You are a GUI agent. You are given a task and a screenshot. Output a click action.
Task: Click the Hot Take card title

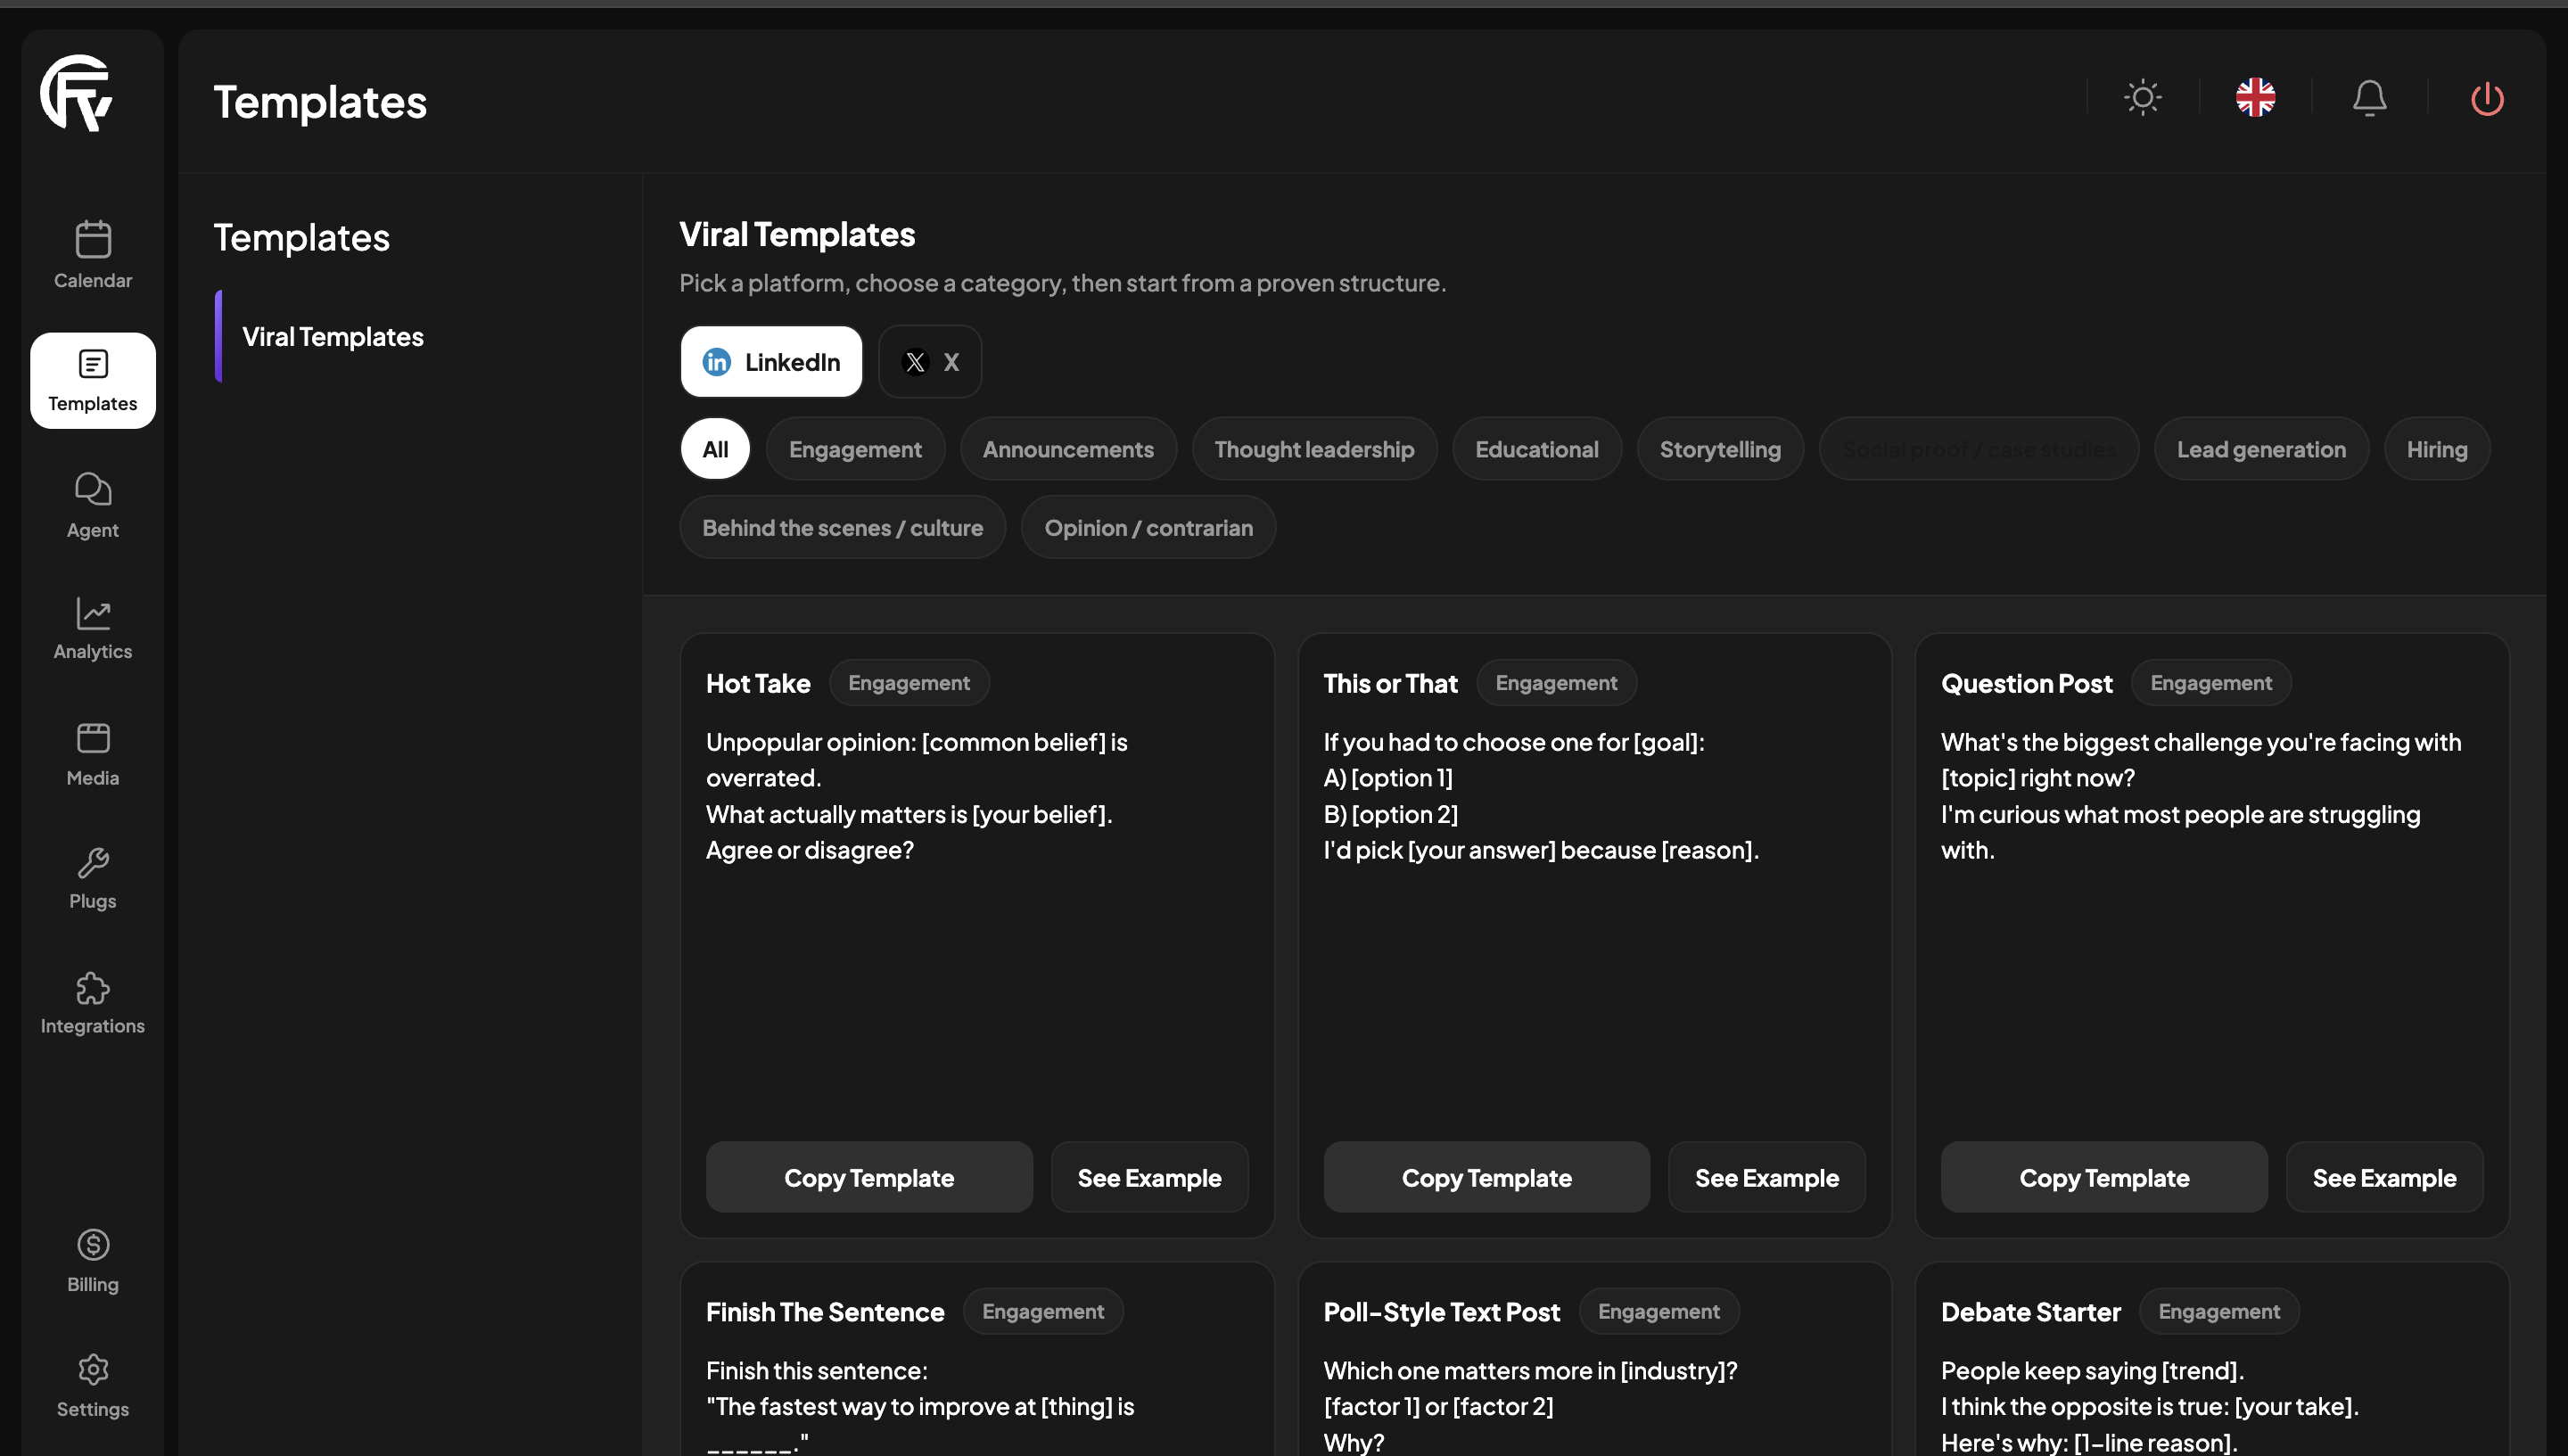758,683
